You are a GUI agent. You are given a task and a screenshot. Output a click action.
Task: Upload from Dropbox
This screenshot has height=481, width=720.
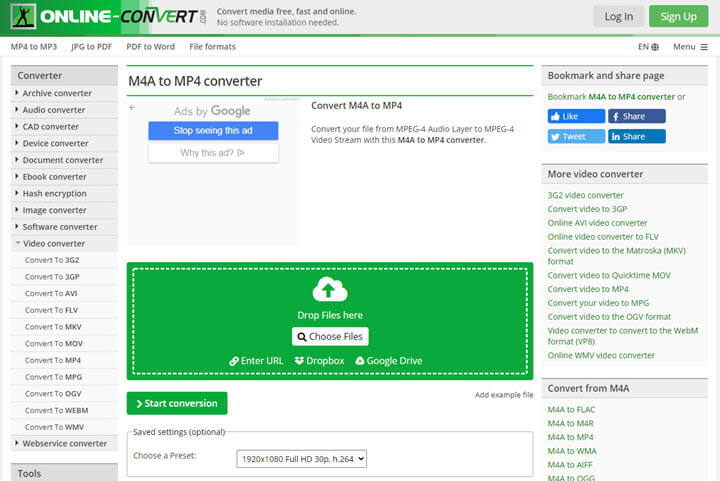click(320, 361)
